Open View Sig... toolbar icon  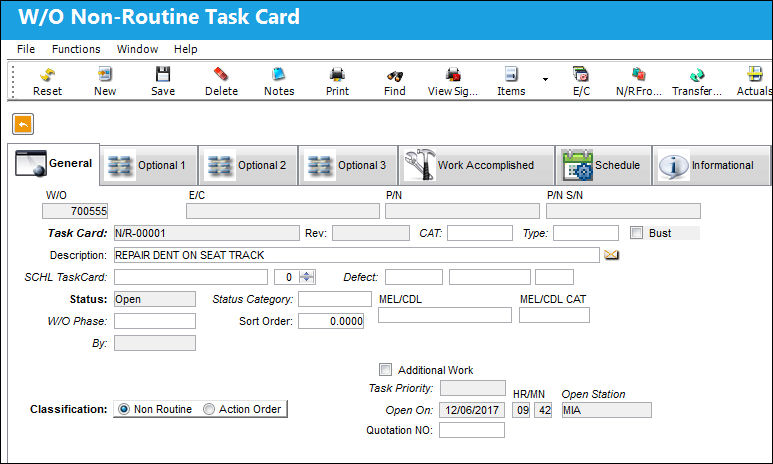(x=453, y=75)
